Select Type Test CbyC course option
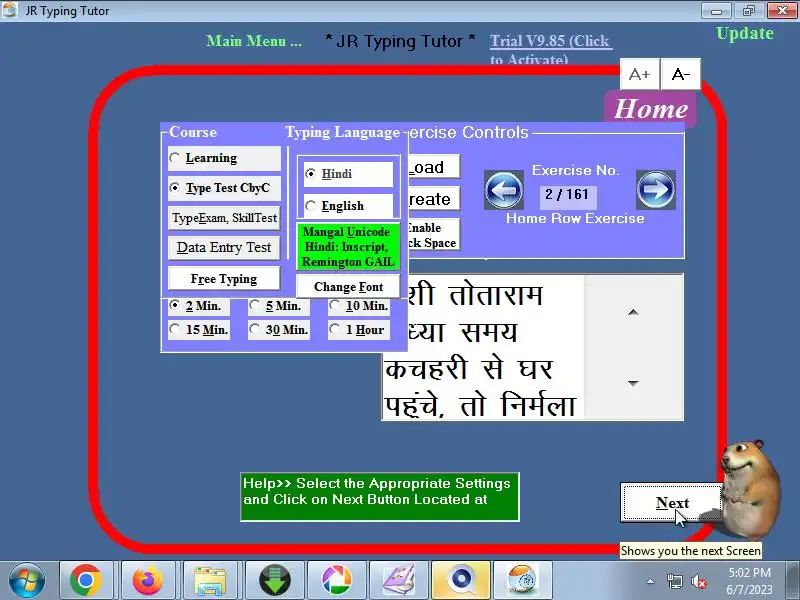 (x=224, y=188)
